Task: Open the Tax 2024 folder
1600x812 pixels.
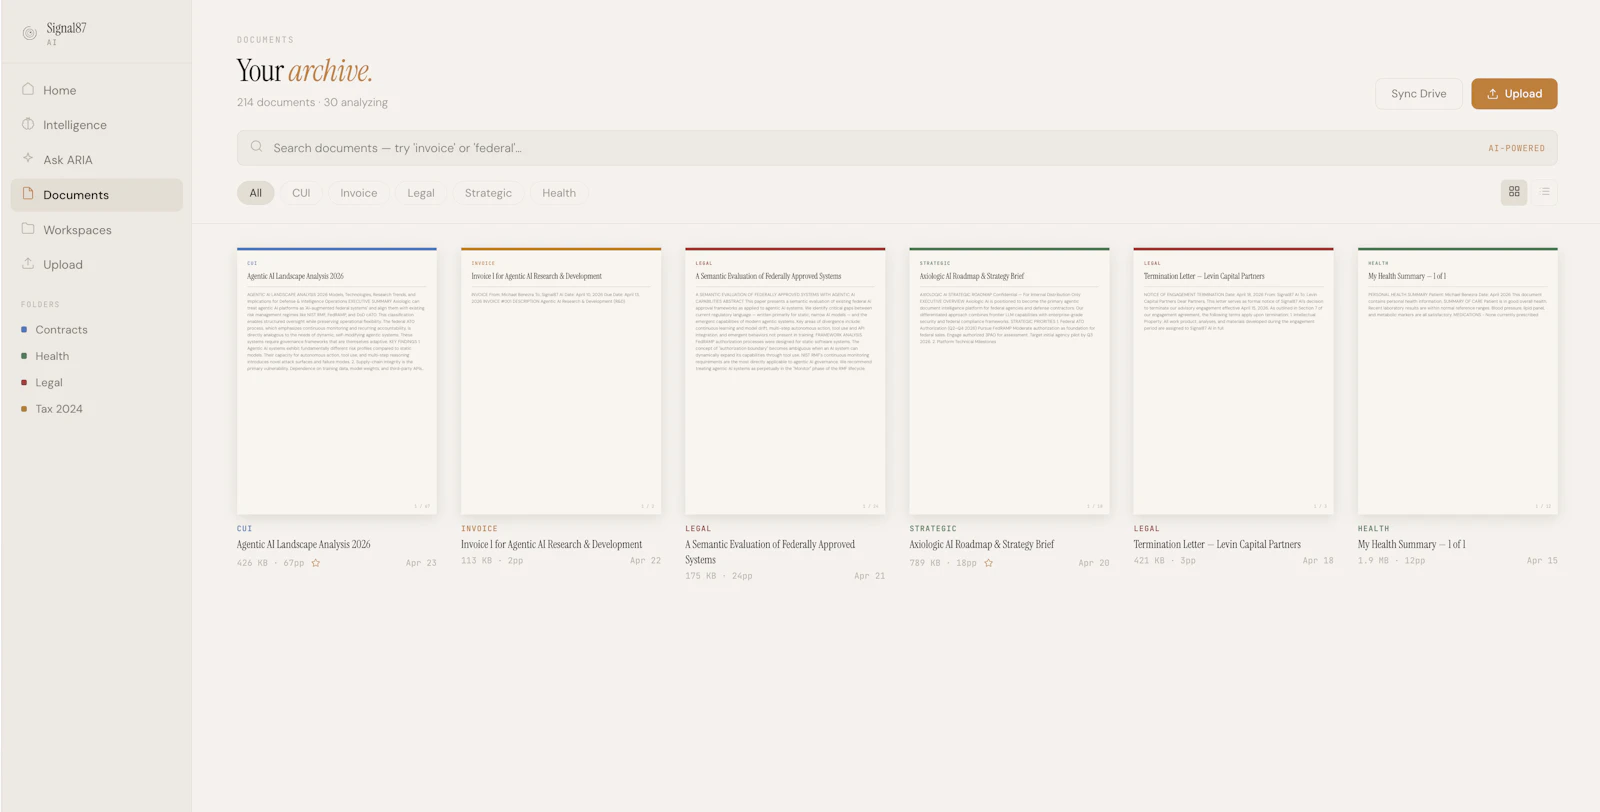Action: 59,409
